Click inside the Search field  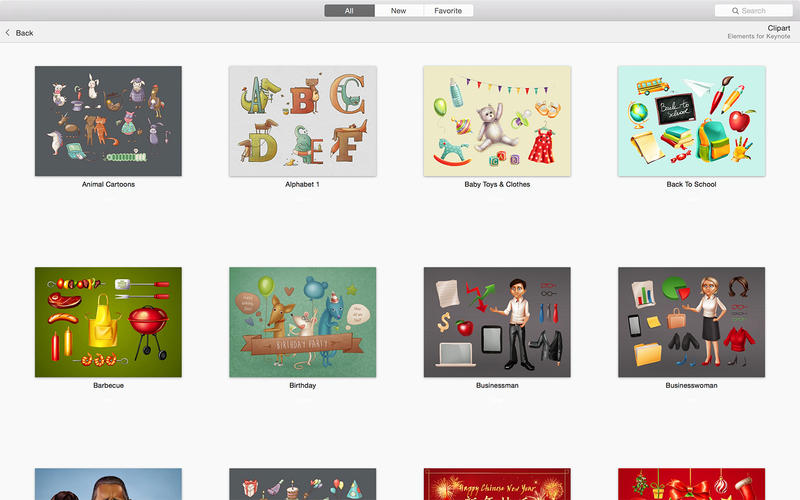(x=760, y=11)
